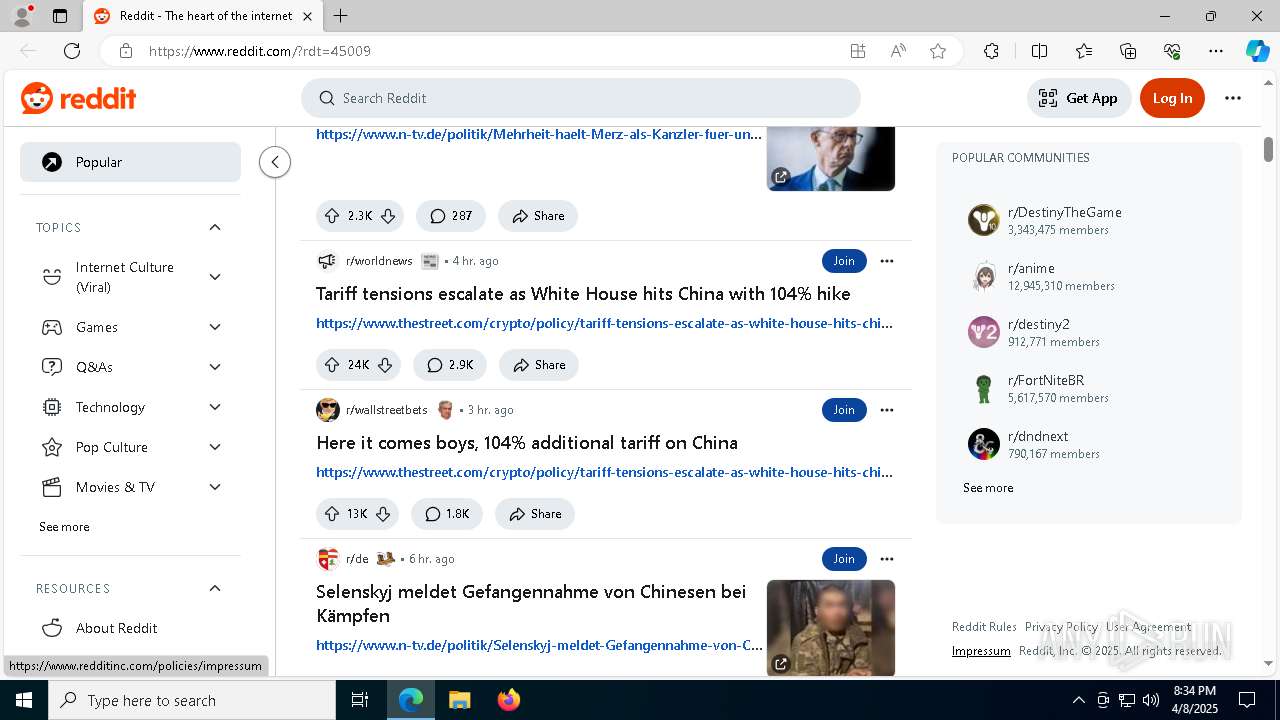
Task: Collapse the TOPICS section
Action: pyautogui.click(x=215, y=228)
